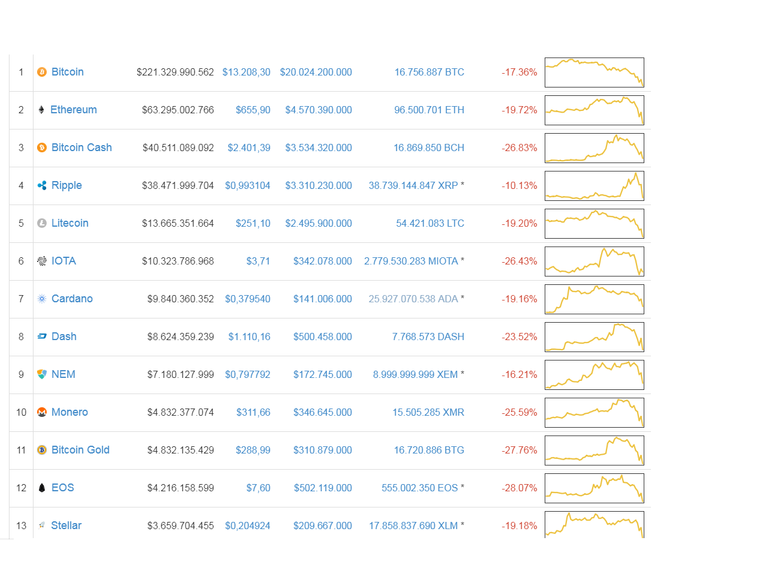This screenshot has width=768, height=576.
Task: Click the Dash logo icon
Action: [x=42, y=336]
